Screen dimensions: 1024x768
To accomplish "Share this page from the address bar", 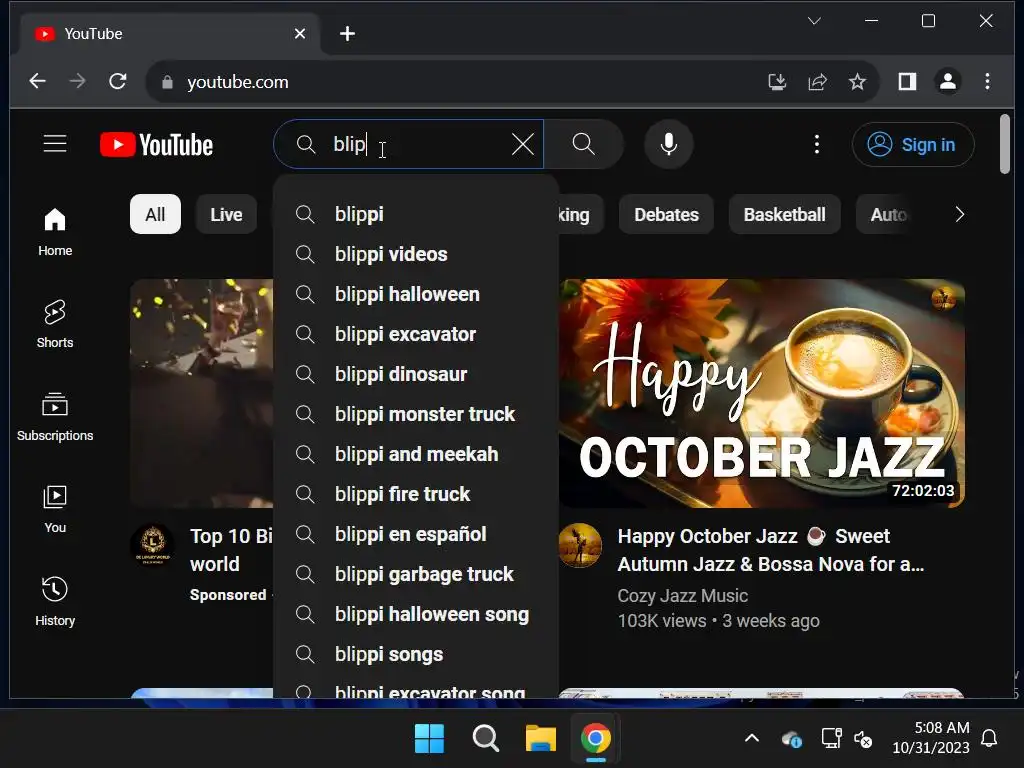I will click(817, 82).
